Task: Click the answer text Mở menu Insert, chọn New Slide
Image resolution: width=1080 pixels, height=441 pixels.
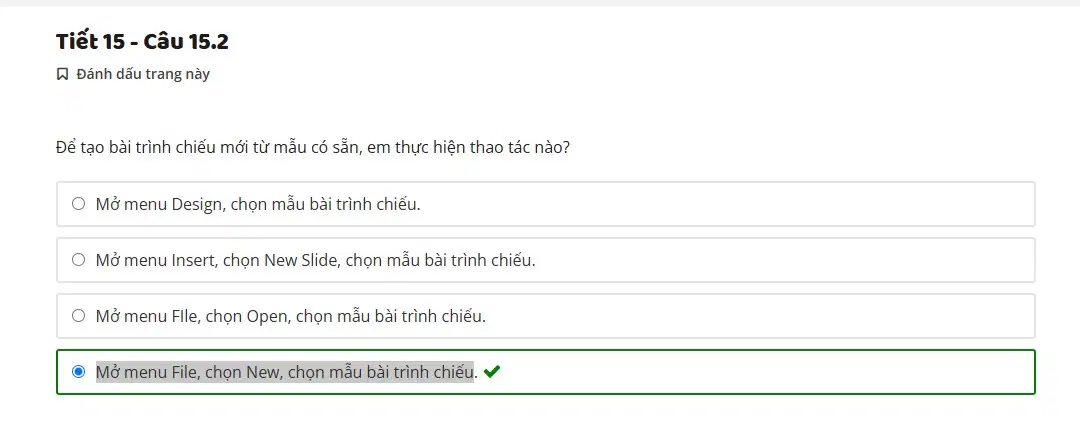Action: 315,260
